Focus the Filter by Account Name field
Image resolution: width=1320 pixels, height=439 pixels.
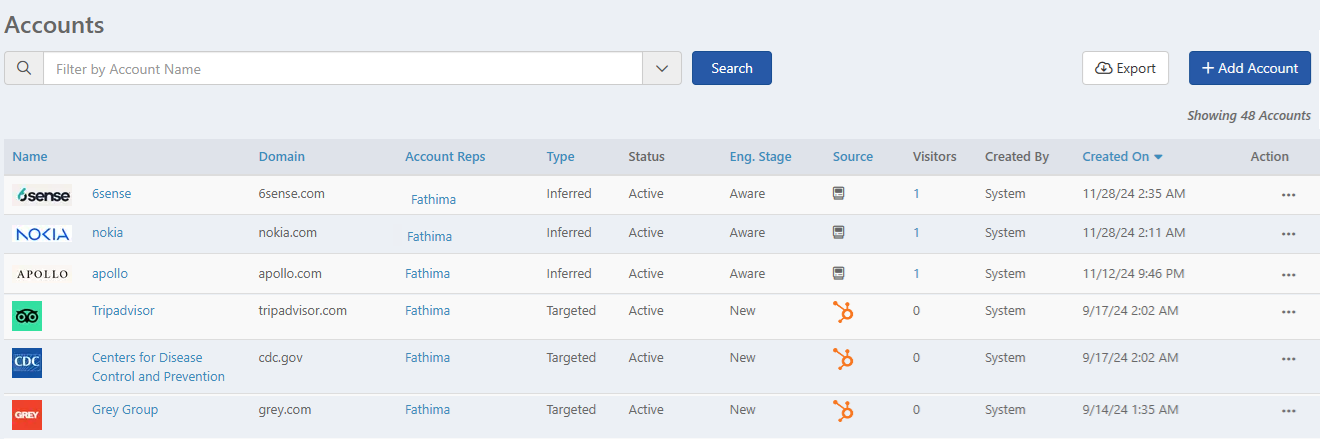[x=343, y=69]
